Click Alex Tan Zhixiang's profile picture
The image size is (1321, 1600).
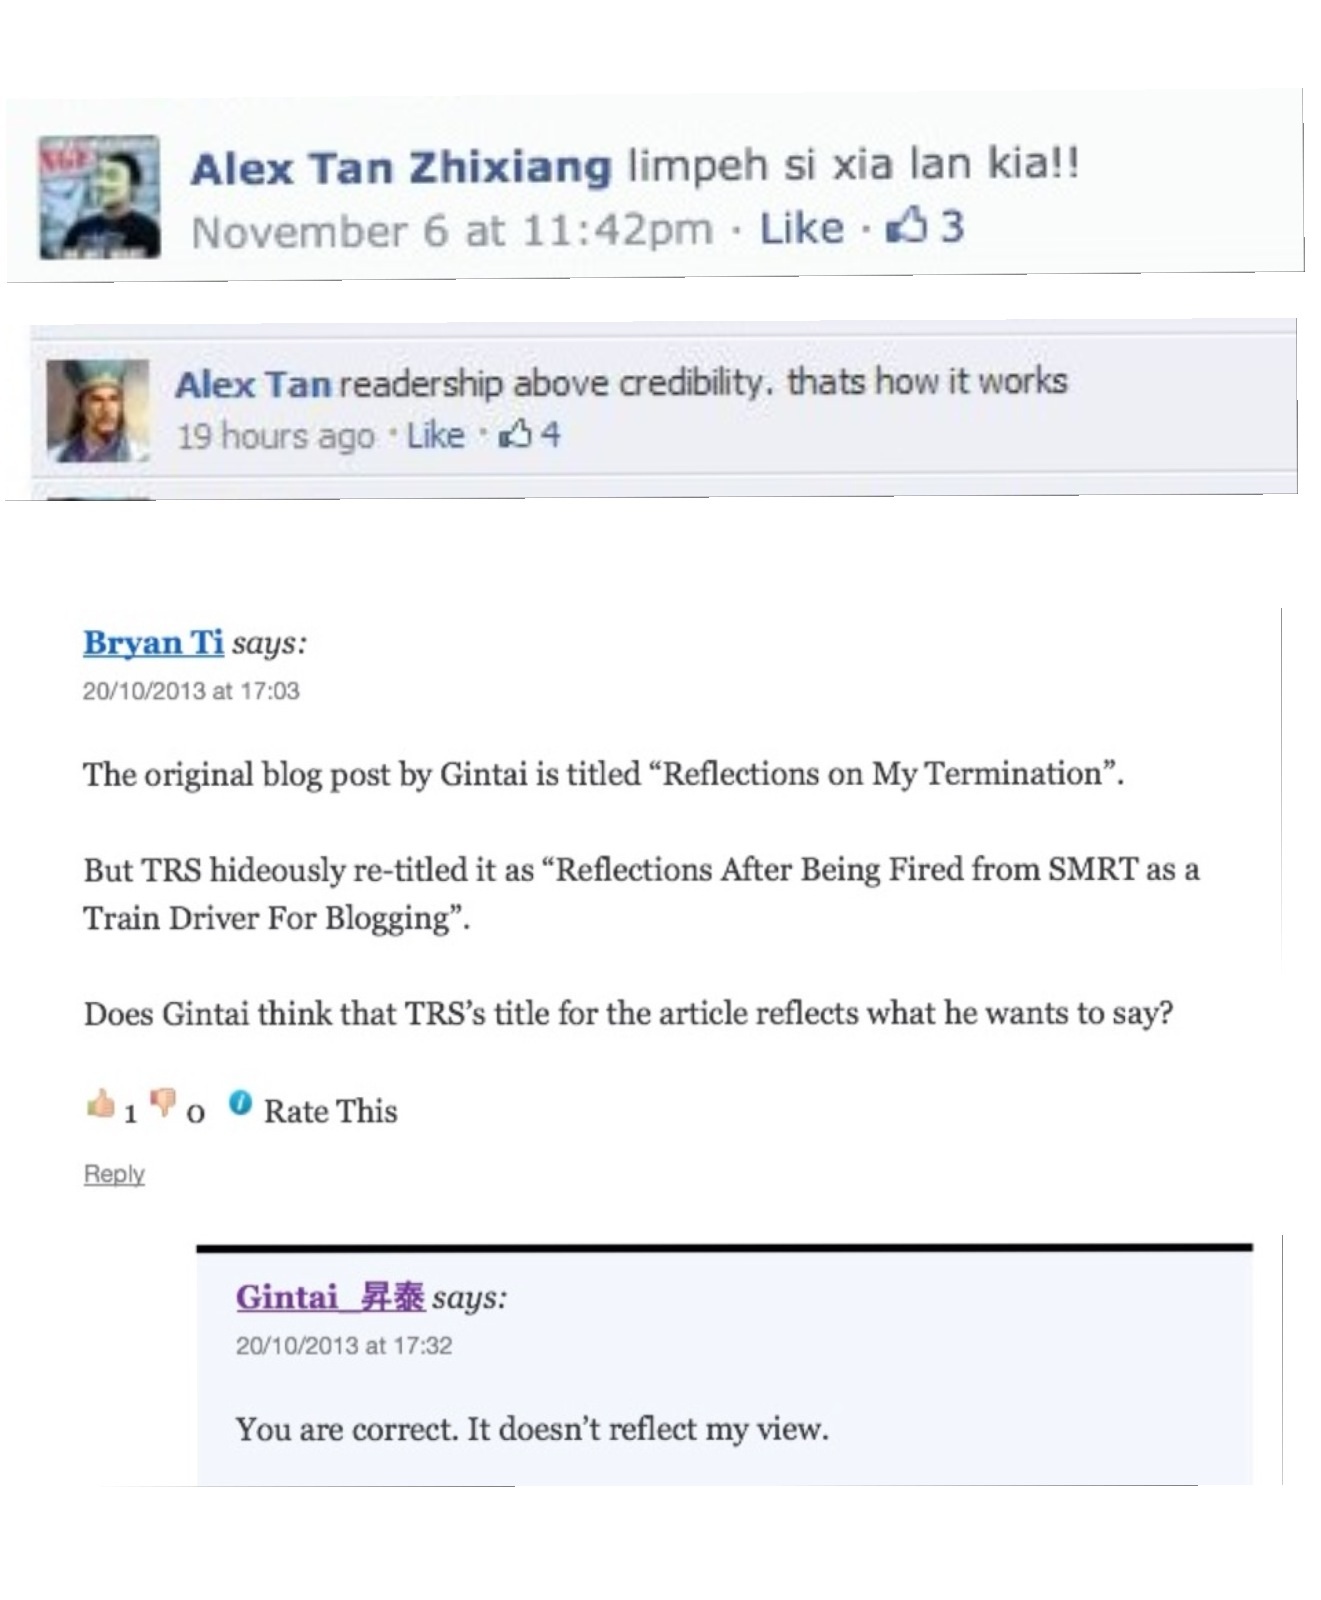click(x=100, y=197)
